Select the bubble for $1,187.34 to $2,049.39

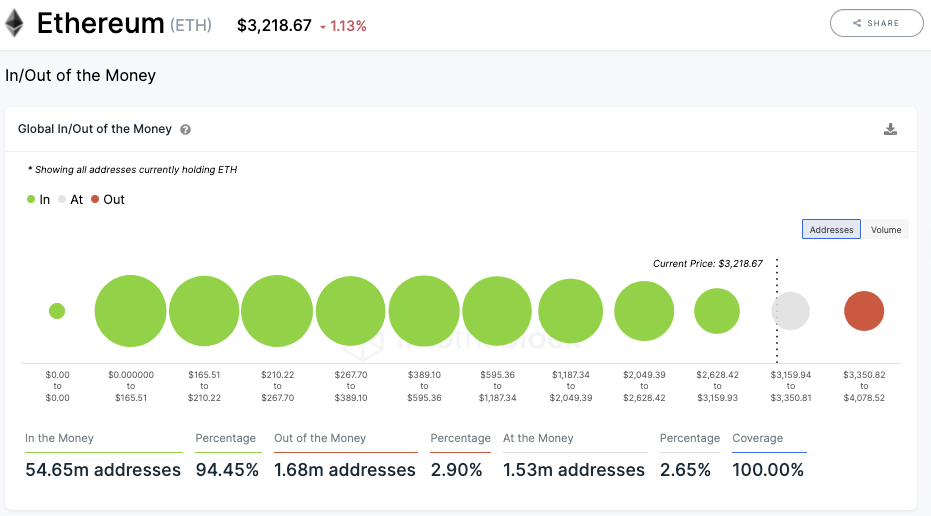(x=571, y=311)
